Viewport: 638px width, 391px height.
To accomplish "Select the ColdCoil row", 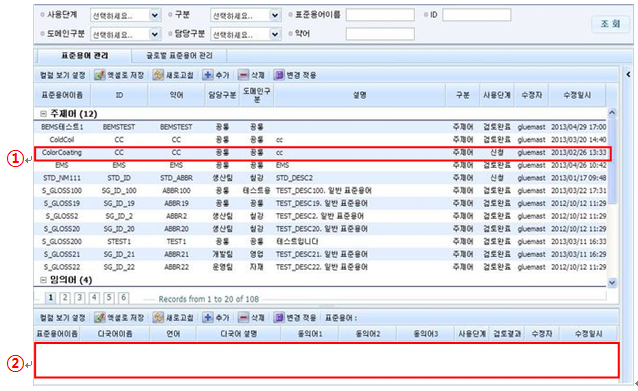I will [x=321, y=140].
